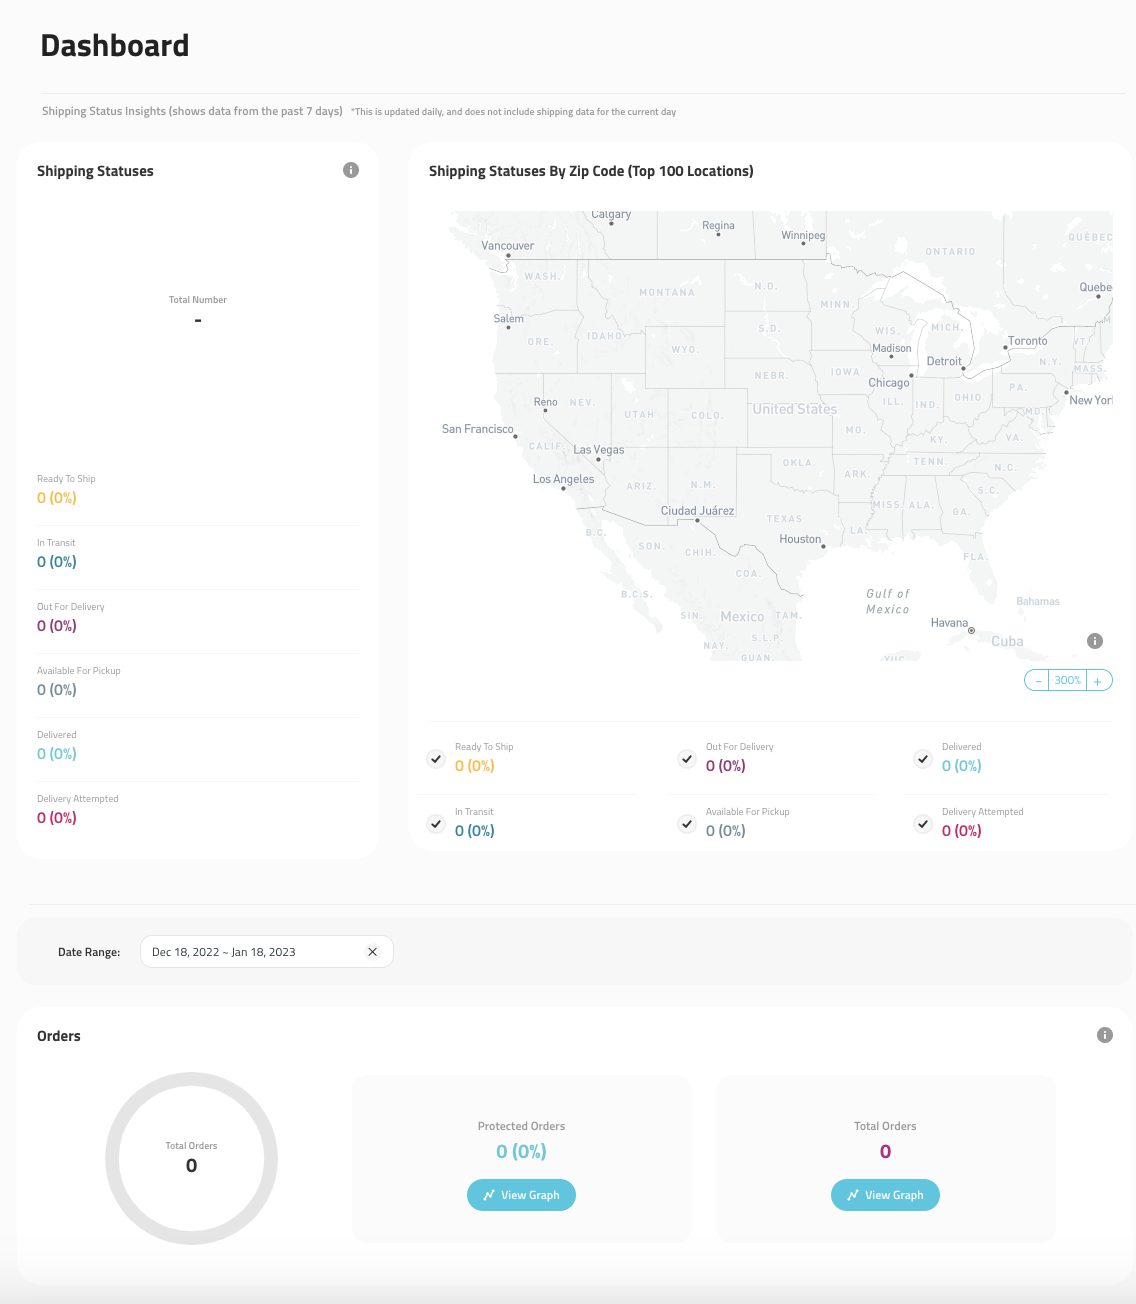The height and width of the screenshot is (1304, 1136).
Task: Zoom in the map with plus button
Action: point(1098,681)
